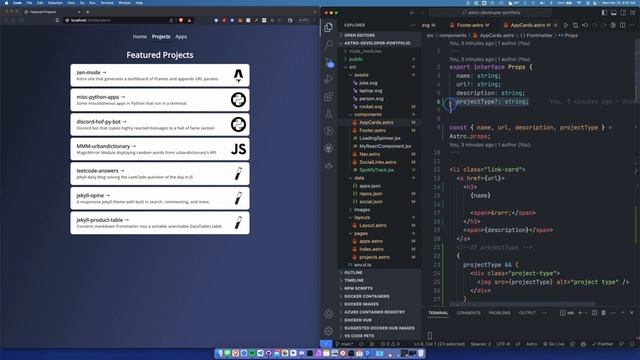Open the Terminal menu in macOS menu bar
This screenshot has height=360, width=640.
click(x=107, y=3)
